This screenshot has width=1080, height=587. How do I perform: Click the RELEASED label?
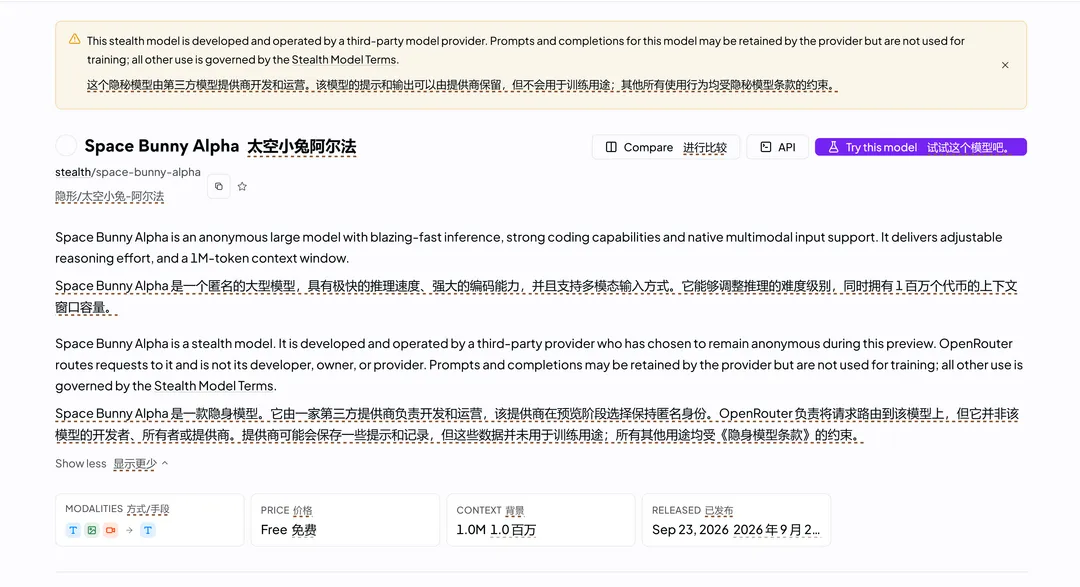pos(676,510)
